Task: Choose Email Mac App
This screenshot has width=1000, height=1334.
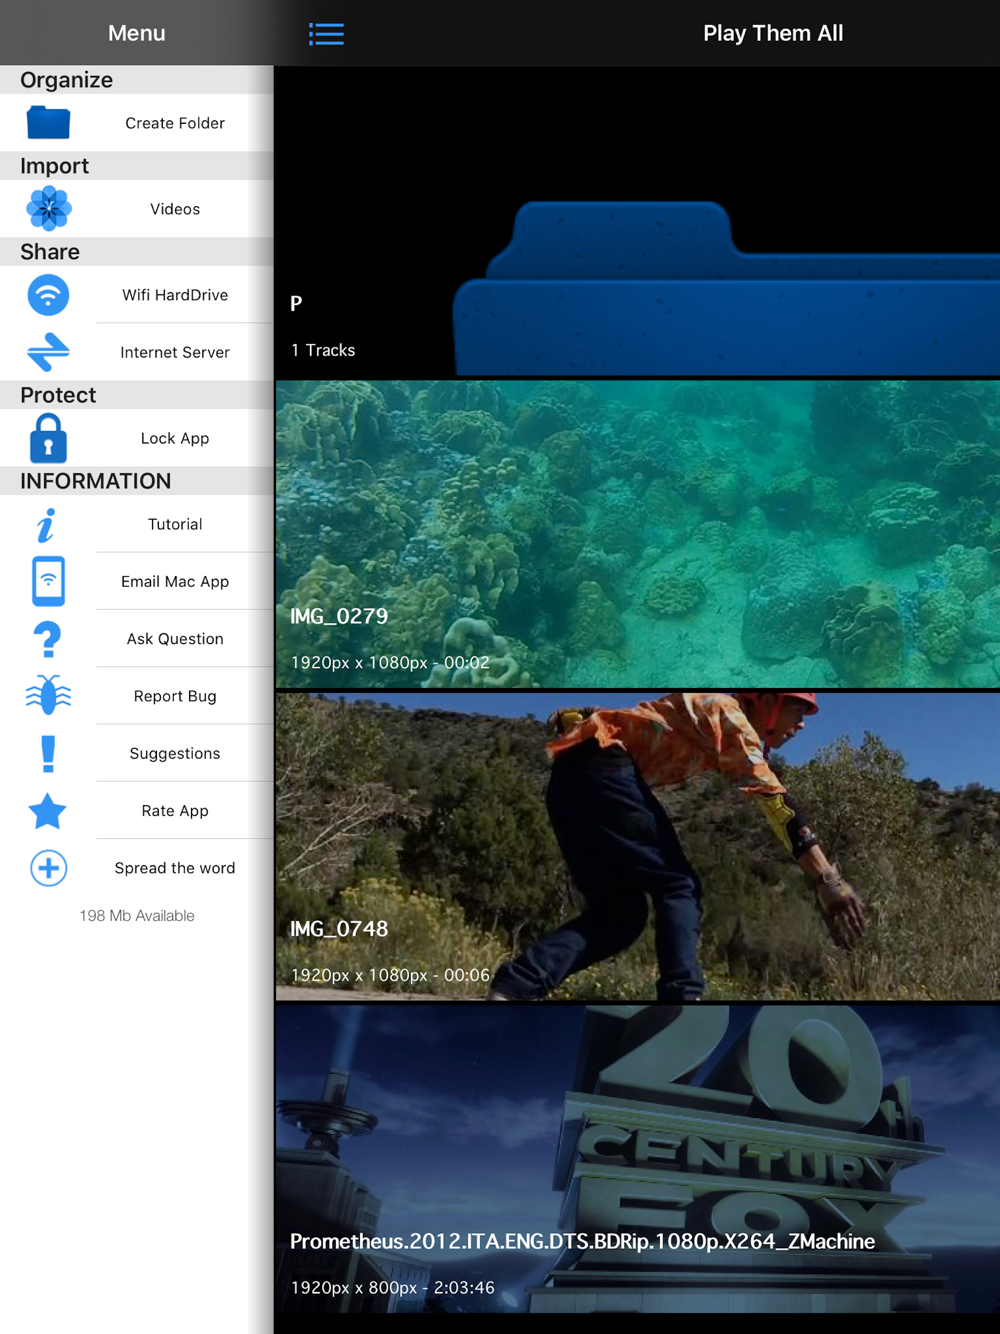Action: 137,581
